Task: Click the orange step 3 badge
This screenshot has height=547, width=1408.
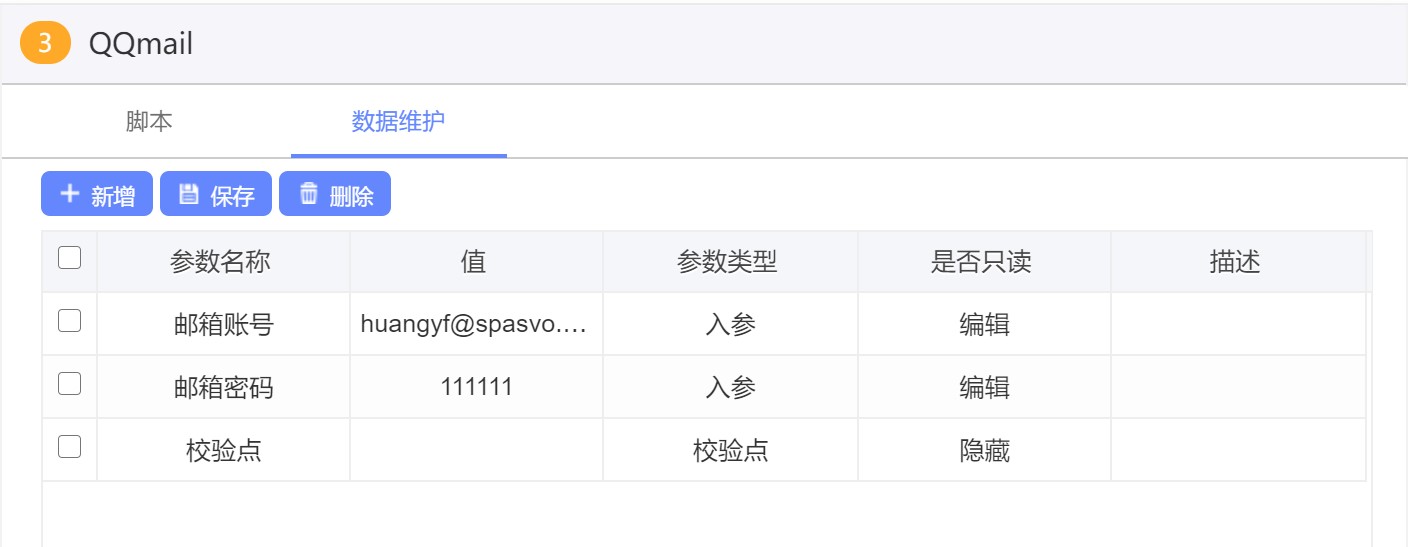Action: [45, 43]
